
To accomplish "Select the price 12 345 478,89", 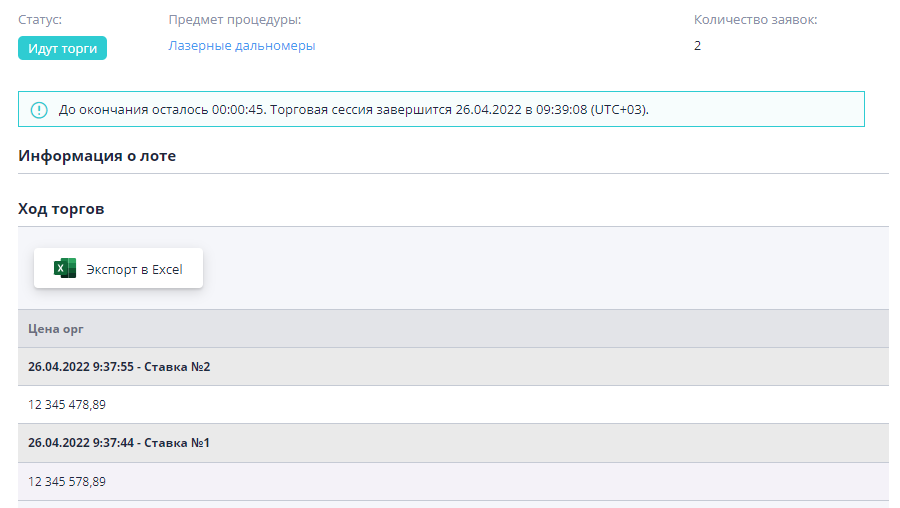I will pos(67,405).
